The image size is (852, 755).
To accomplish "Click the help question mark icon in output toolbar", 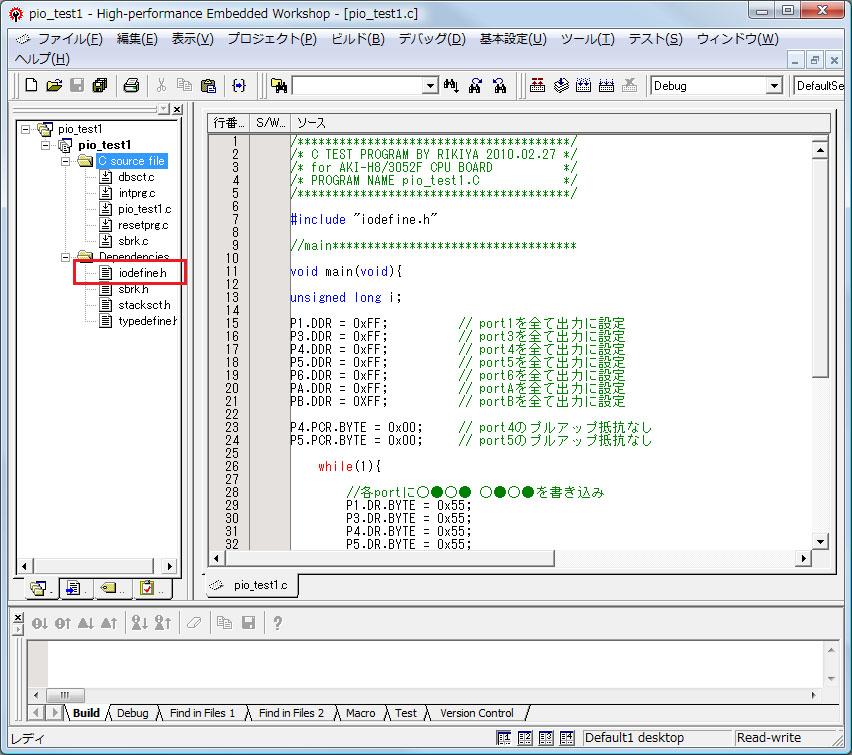I will pyautogui.click(x=277, y=623).
